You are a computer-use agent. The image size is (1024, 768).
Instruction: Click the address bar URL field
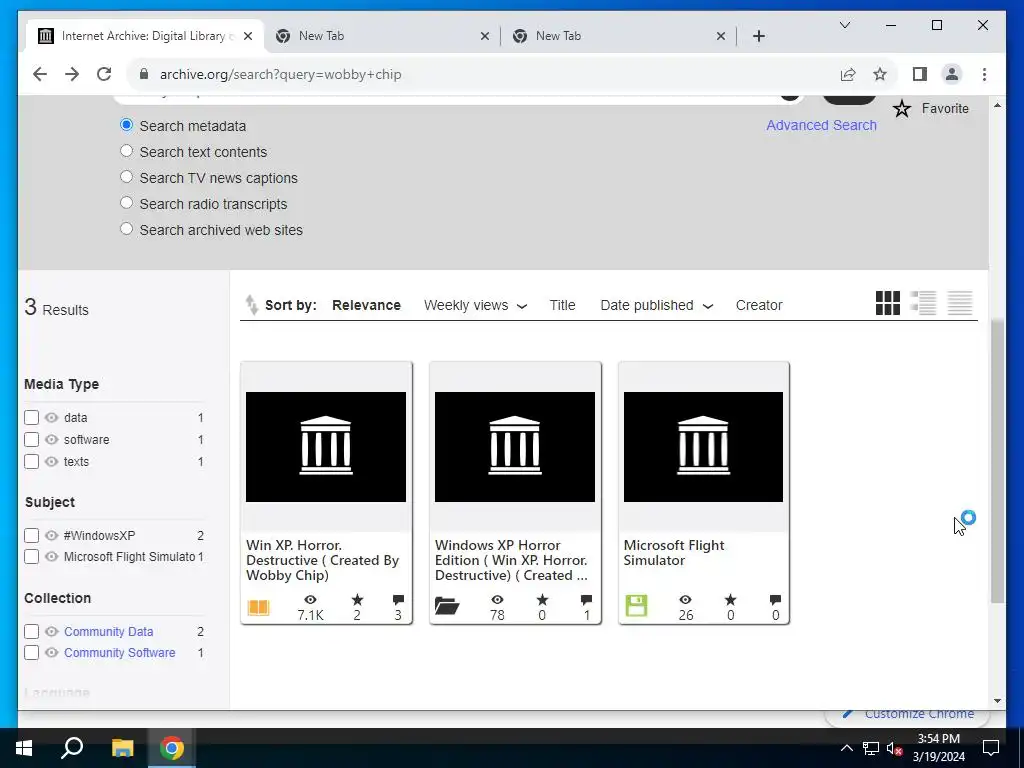tap(483, 74)
